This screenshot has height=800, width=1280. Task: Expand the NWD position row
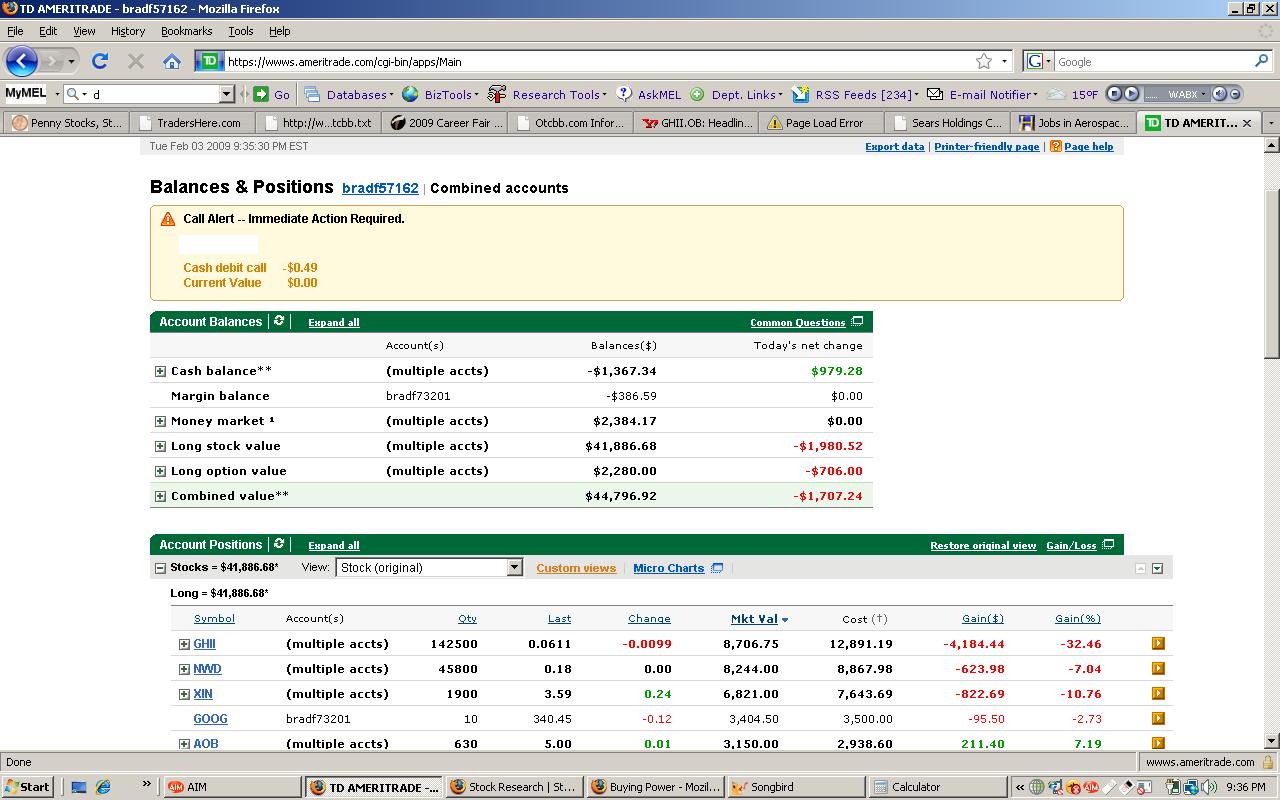pyautogui.click(x=184, y=669)
